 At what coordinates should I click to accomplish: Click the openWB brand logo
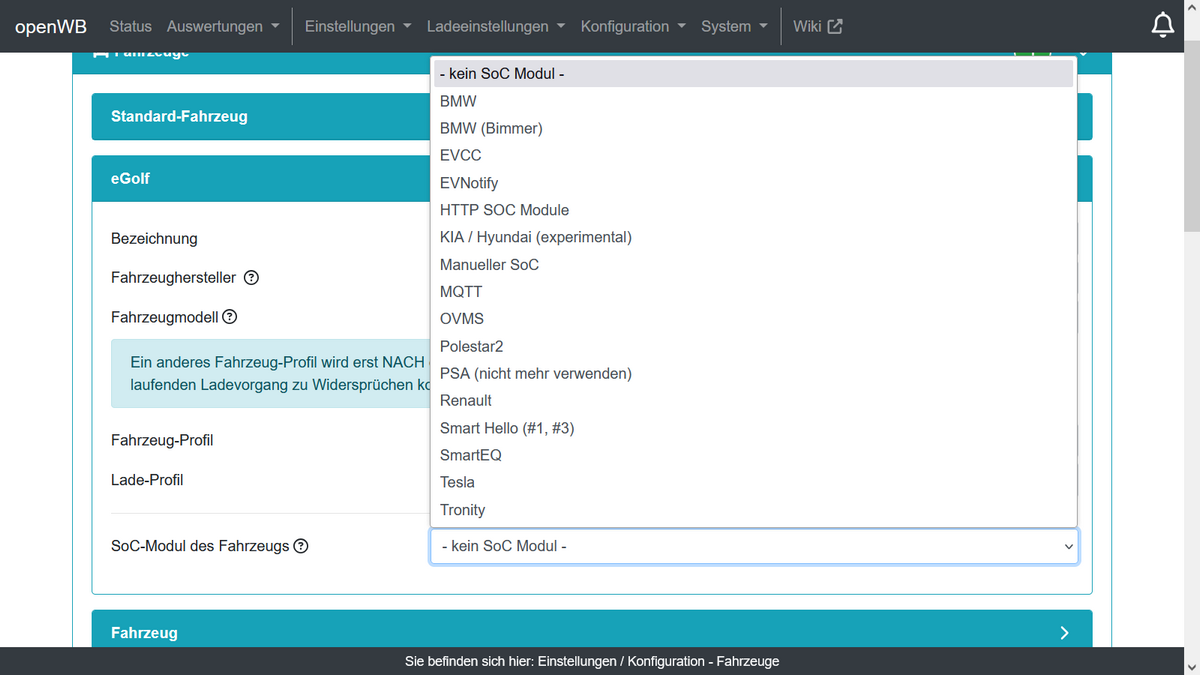coord(51,26)
